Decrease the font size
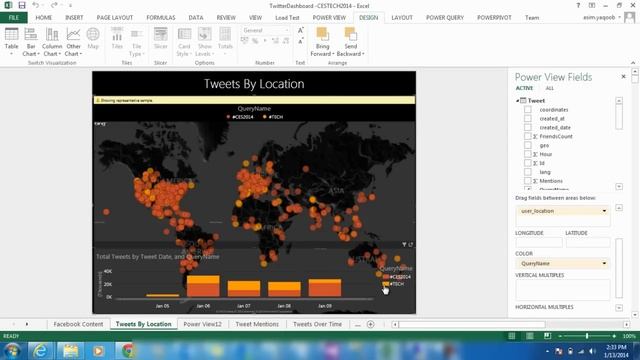 (300, 41)
